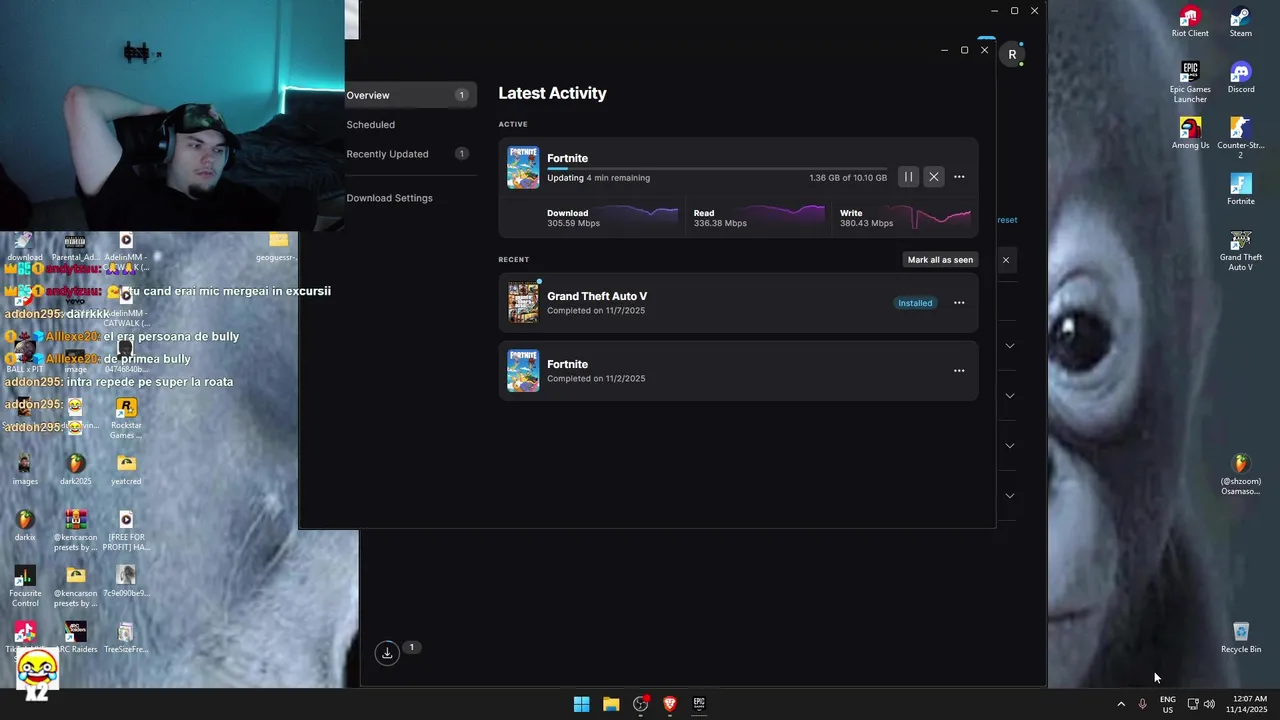Open Rockstar Games desktop shortcut
This screenshot has width=1280, height=720.
pyautogui.click(x=126, y=418)
